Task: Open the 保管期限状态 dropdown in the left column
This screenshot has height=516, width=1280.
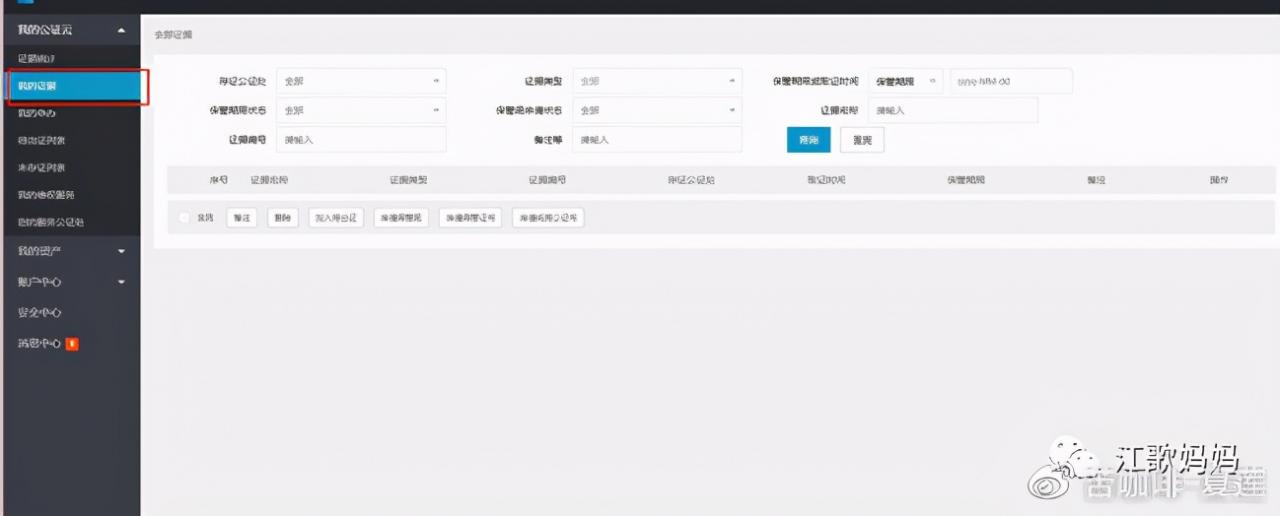Action: (361, 110)
